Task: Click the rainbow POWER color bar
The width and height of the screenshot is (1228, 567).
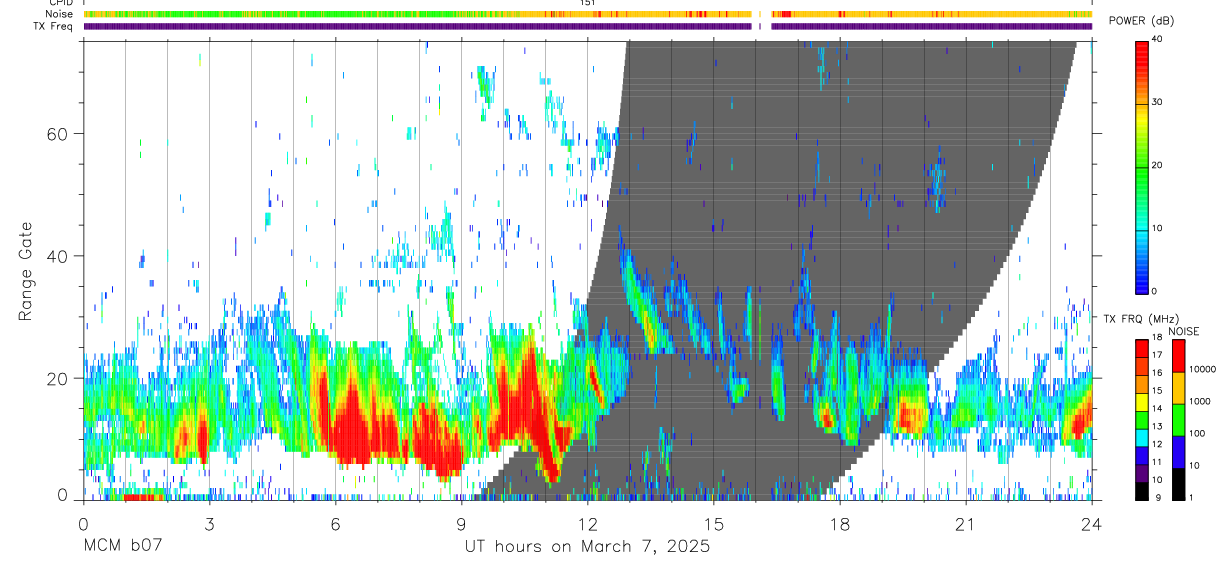Action: coord(1141,166)
